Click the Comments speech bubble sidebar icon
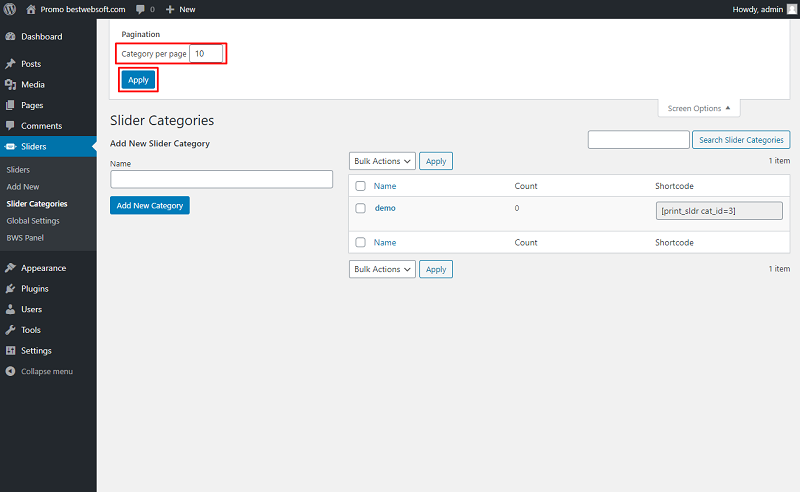 pyautogui.click(x=10, y=126)
